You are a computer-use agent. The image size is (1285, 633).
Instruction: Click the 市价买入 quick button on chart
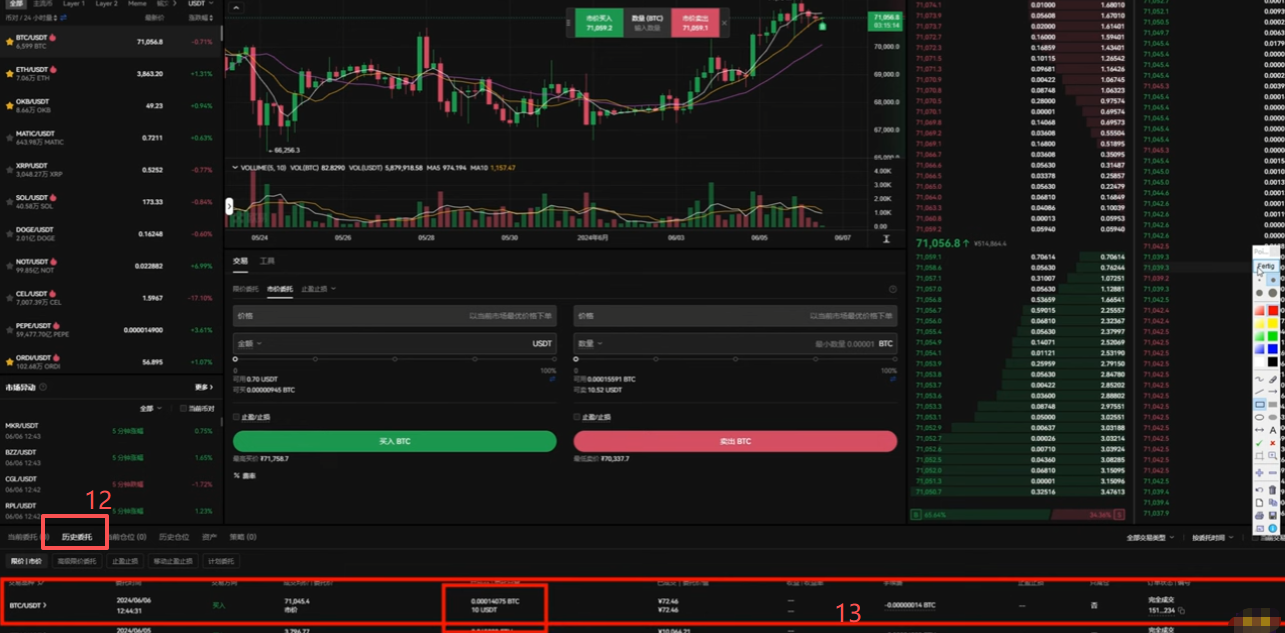point(599,22)
